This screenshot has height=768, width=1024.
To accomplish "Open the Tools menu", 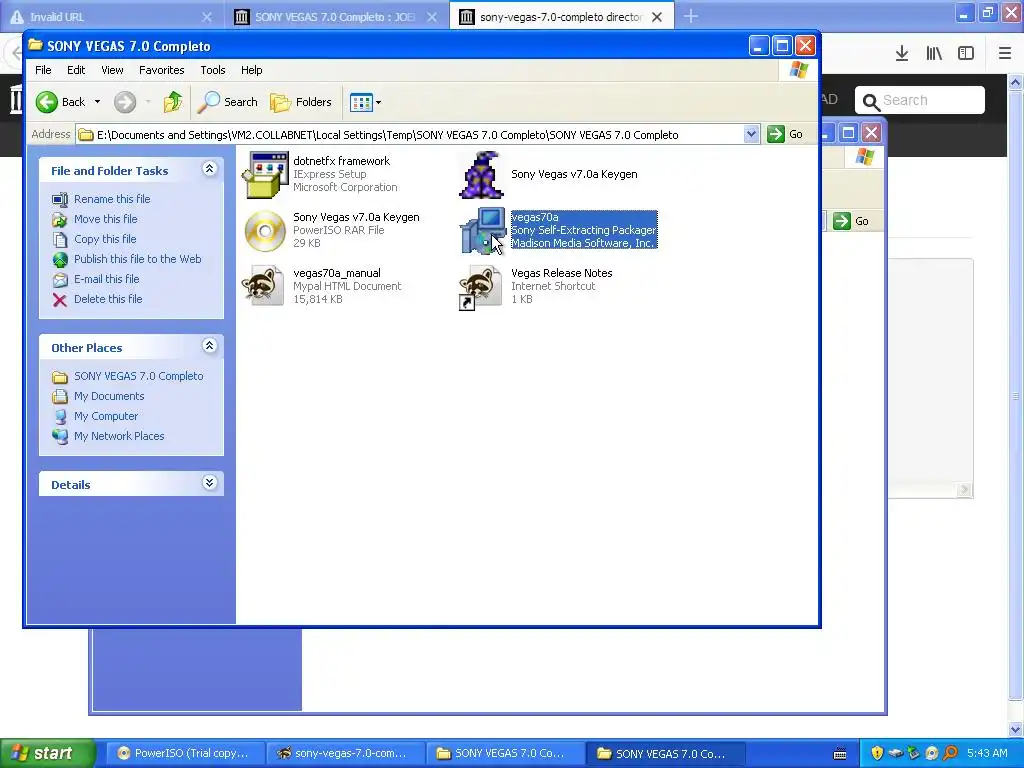I will click(213, 70).
